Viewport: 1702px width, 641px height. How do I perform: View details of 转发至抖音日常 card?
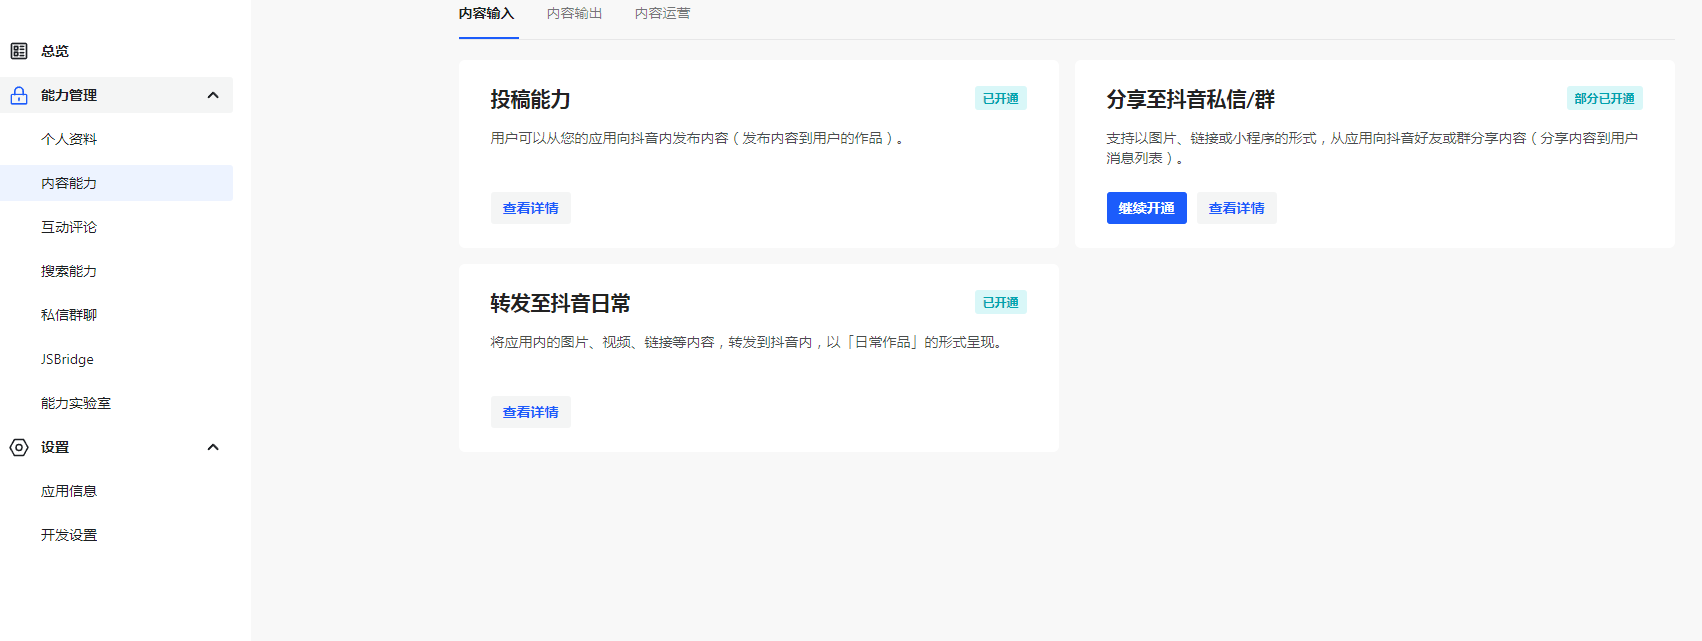(x=531, y=412)
